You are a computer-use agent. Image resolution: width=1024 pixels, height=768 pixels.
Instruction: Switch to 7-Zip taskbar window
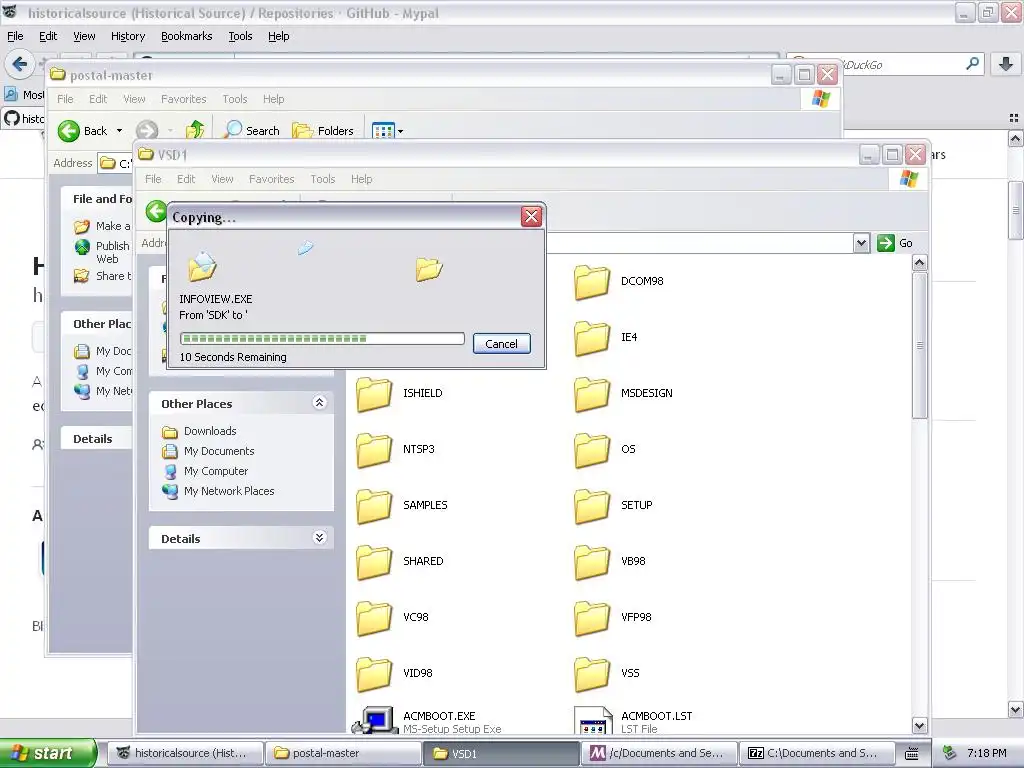(x=817, y=753)
